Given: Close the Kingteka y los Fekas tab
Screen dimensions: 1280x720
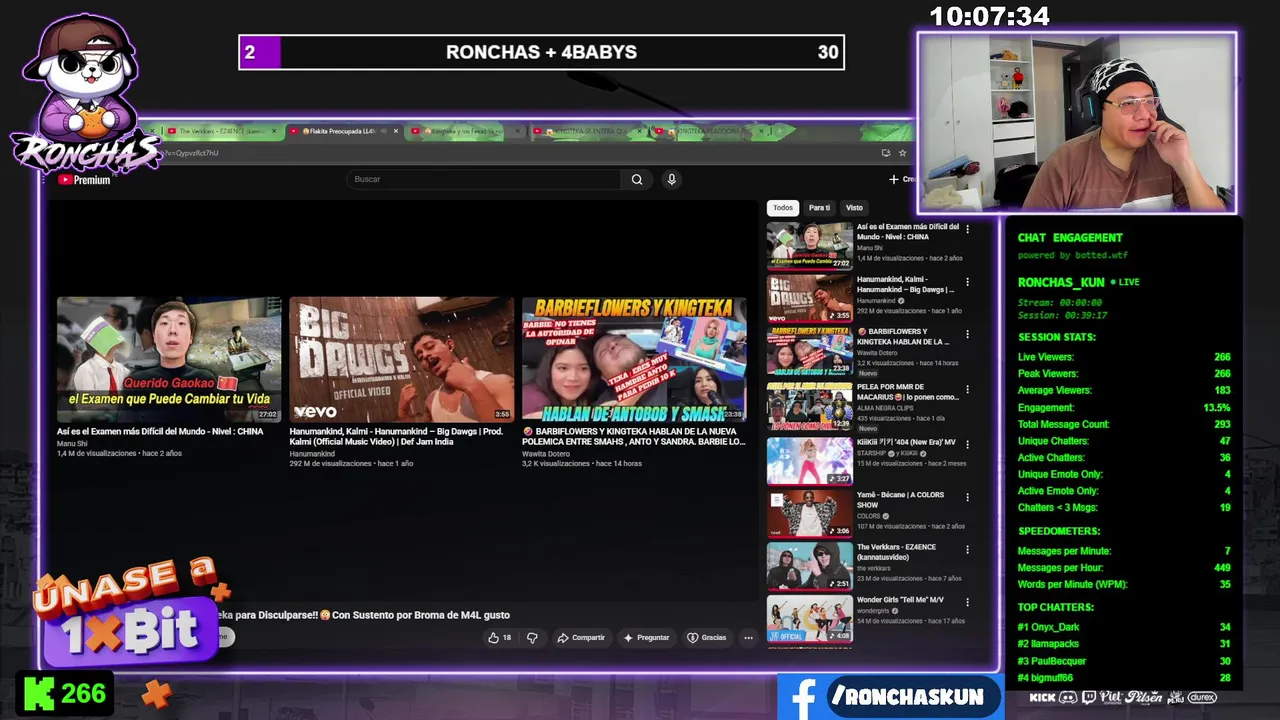Looking at the screenshot, I should [520, 131].
